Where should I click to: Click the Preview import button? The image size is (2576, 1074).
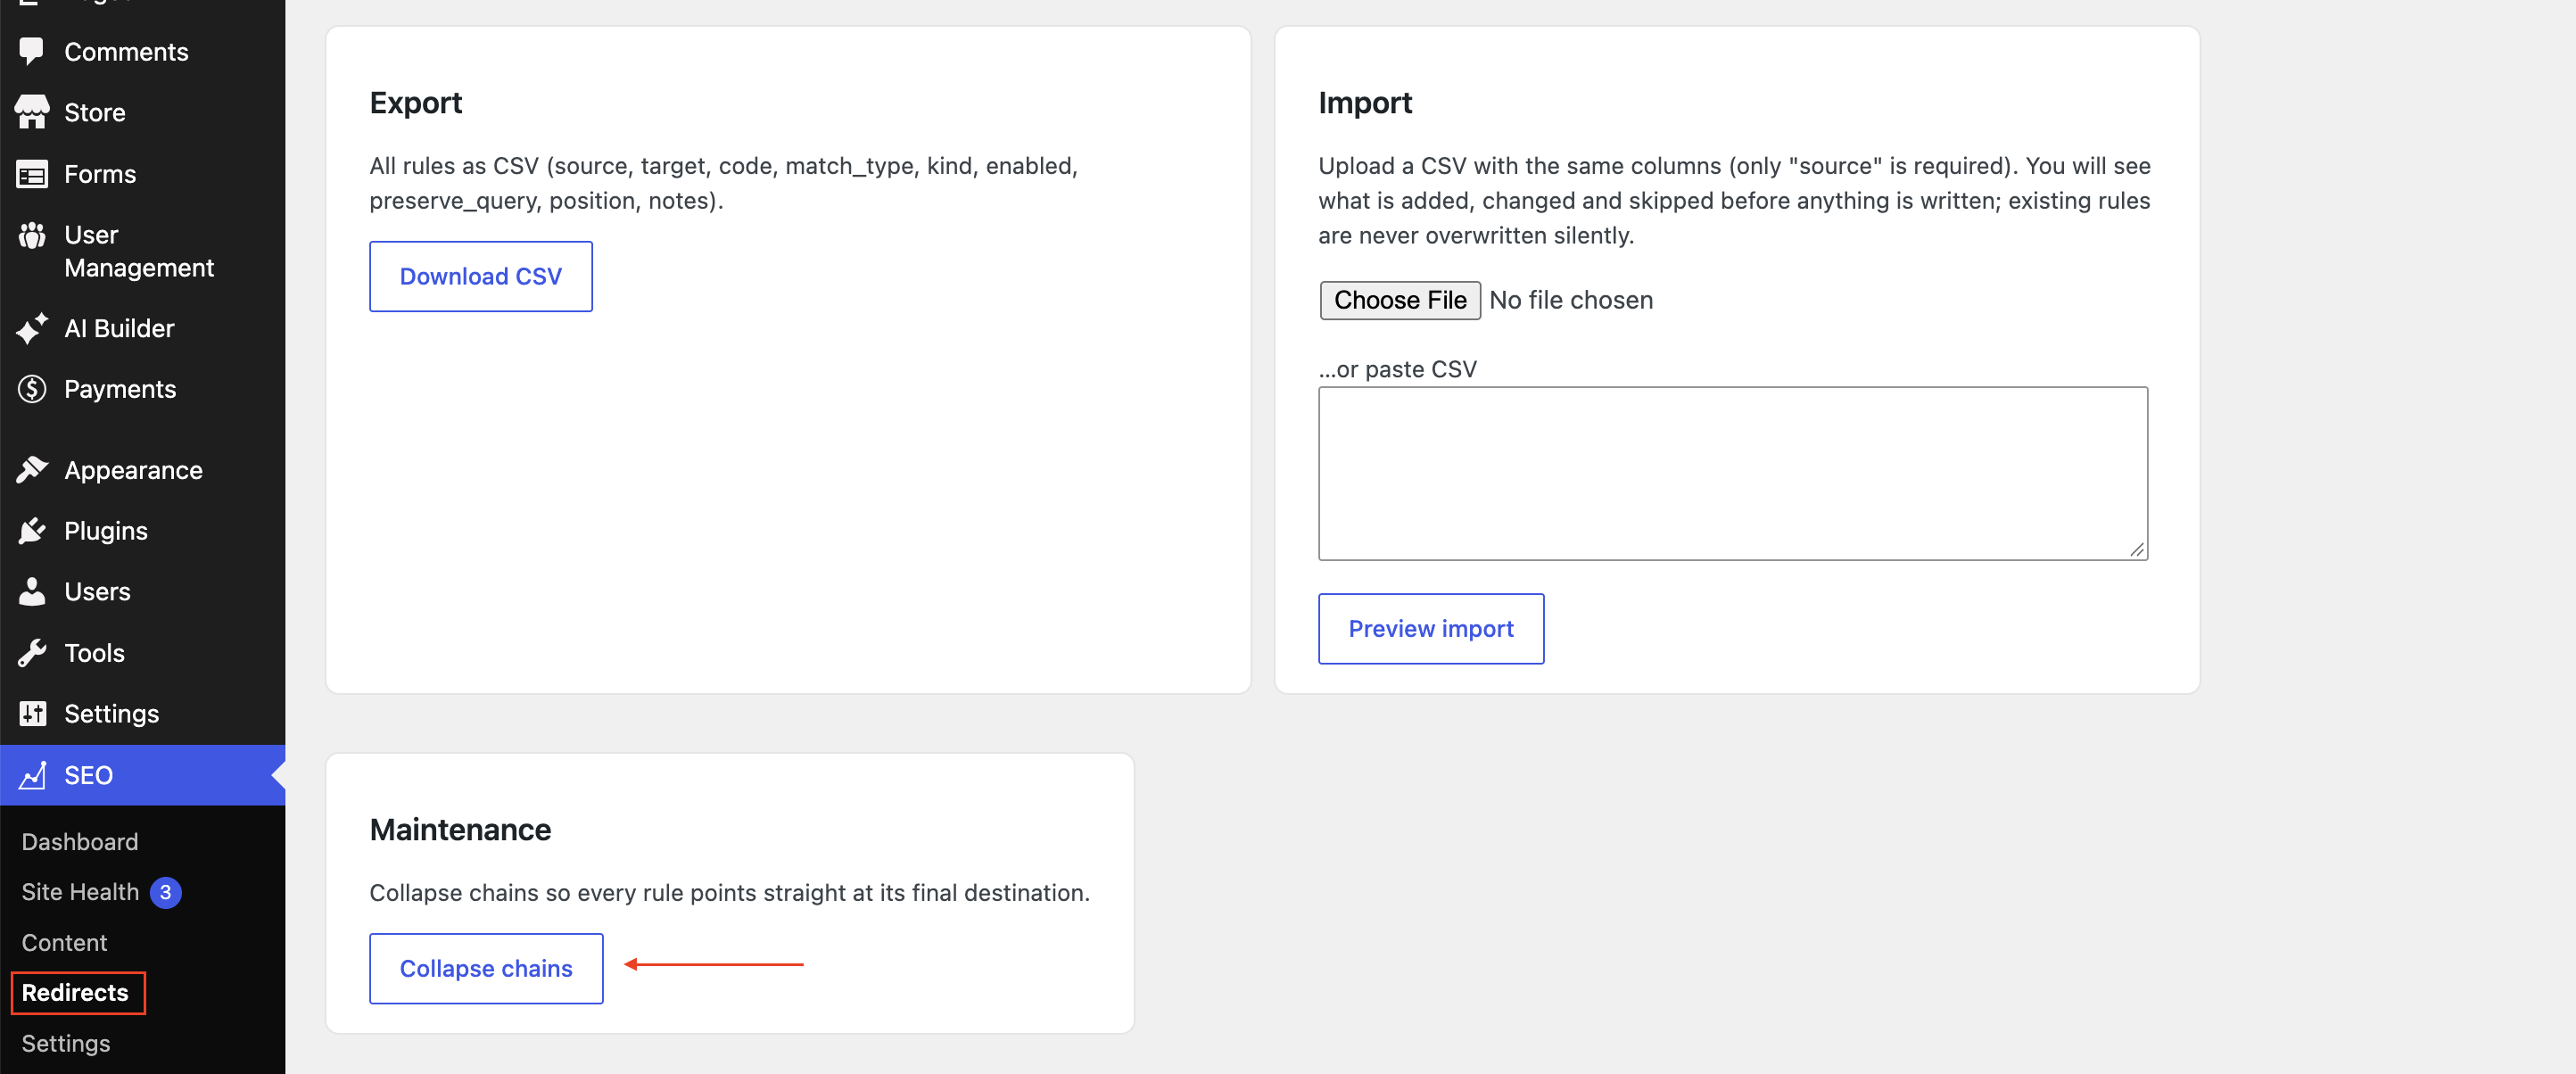click(1430, 629)
